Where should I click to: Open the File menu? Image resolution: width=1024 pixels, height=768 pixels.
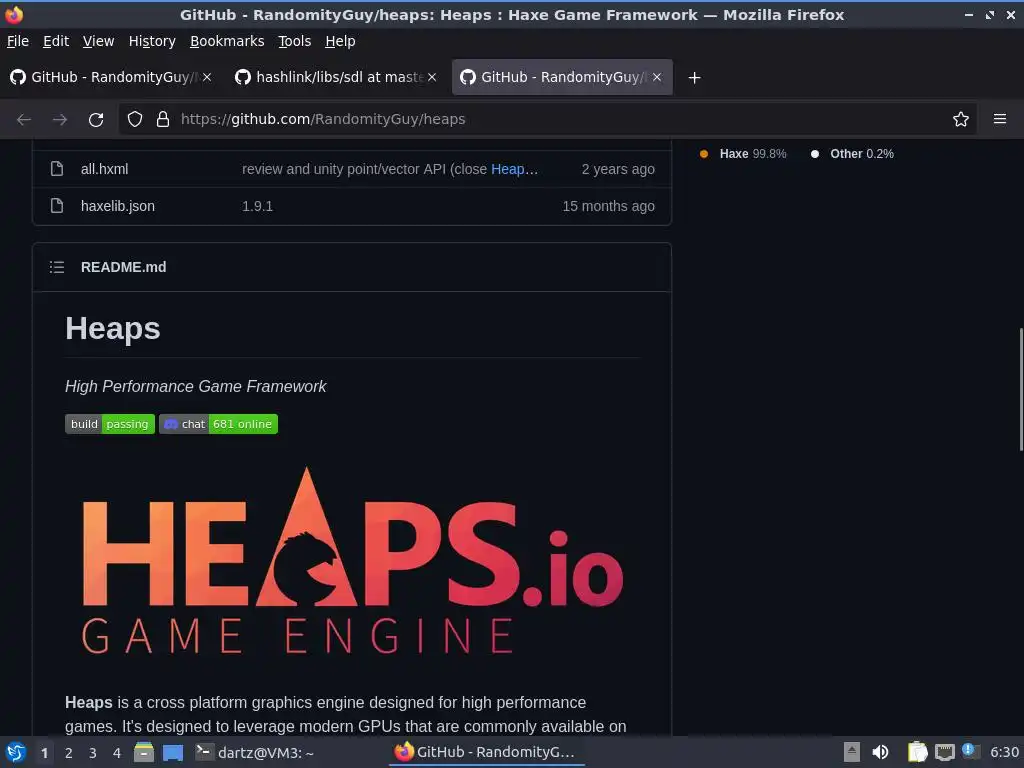[18, 41]
